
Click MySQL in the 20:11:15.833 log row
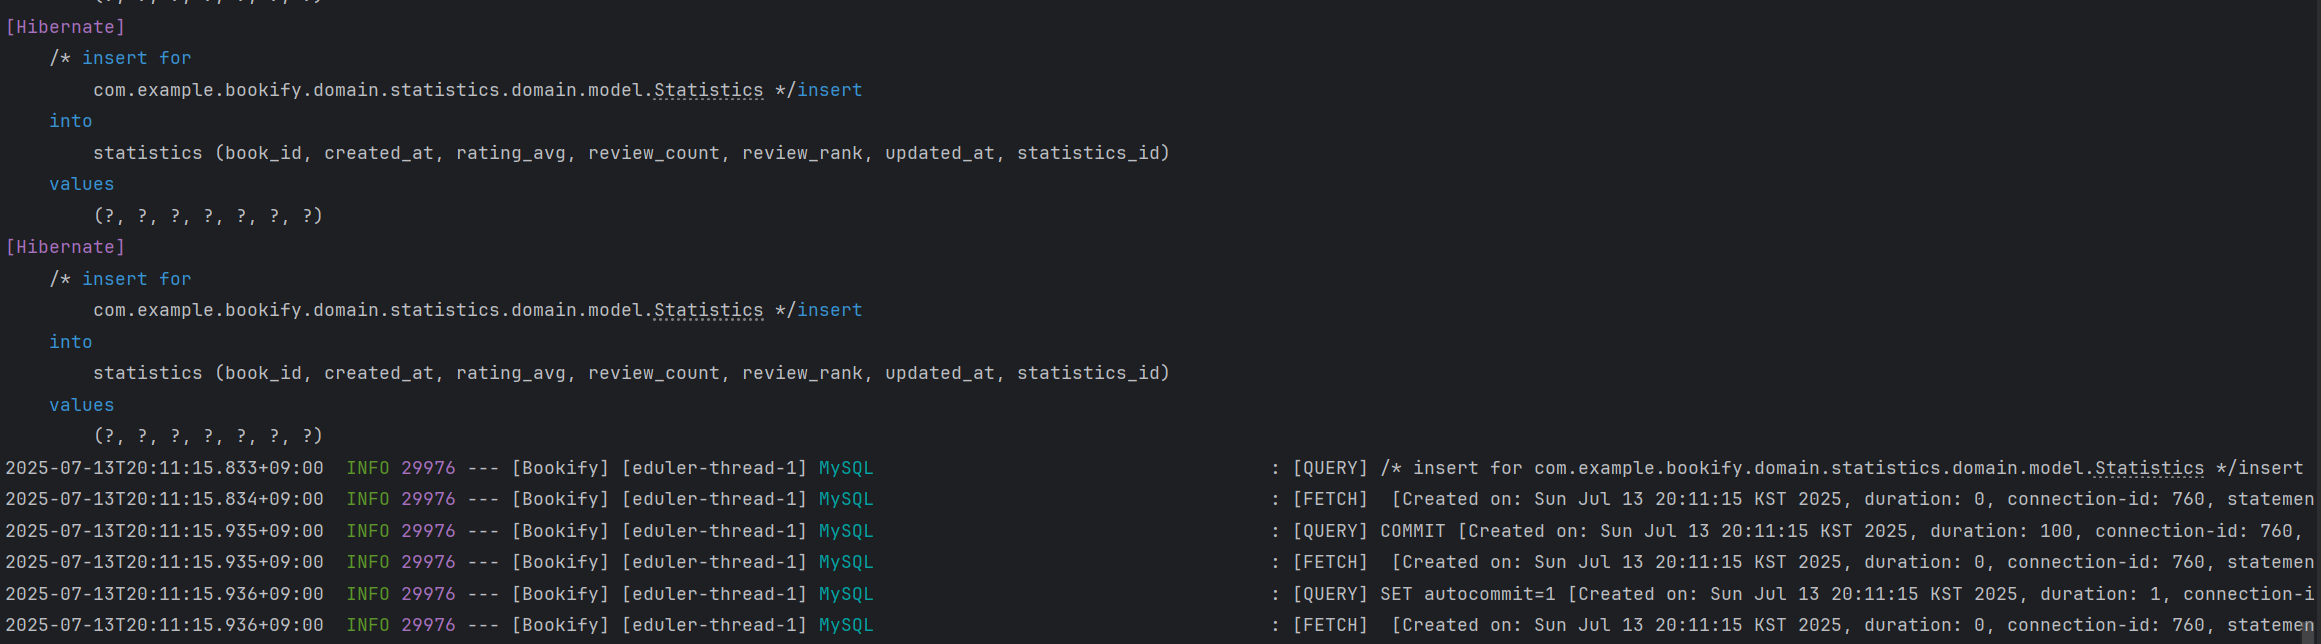[846, 468]
